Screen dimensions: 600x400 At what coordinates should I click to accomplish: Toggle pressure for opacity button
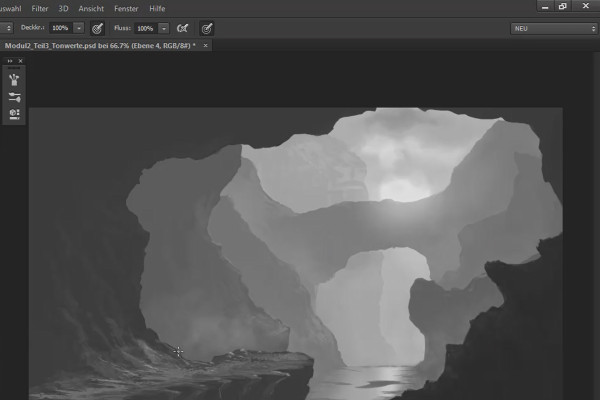click(x=98, y=28)
